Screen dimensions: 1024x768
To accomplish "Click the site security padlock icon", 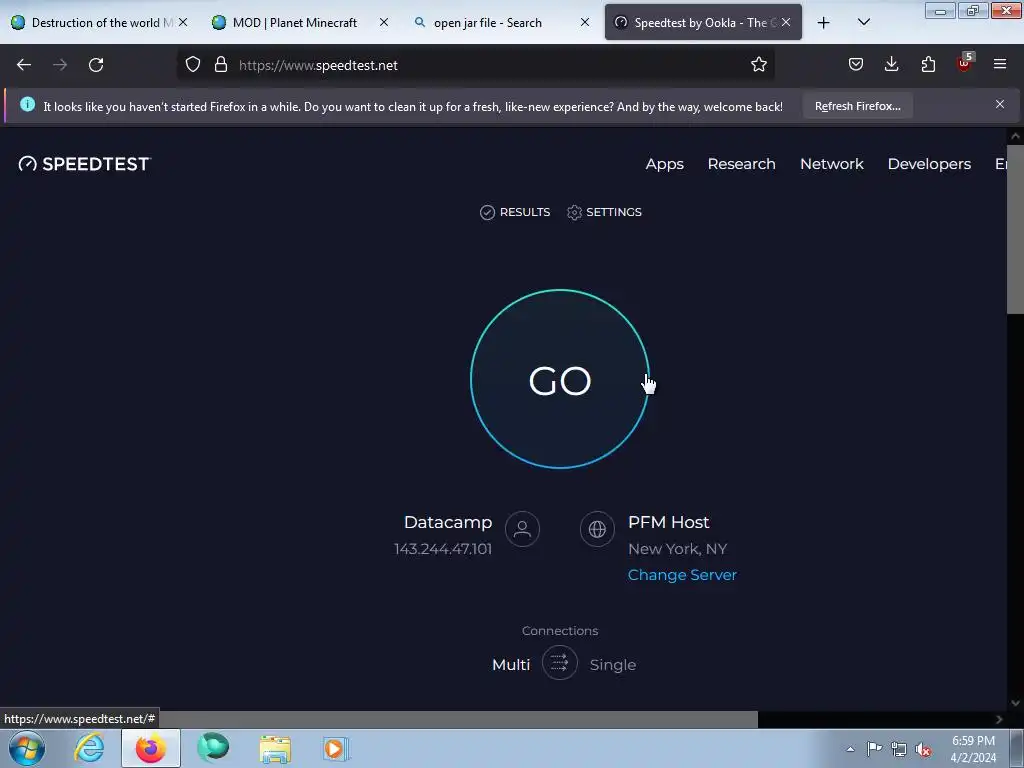I will point(221,64).
